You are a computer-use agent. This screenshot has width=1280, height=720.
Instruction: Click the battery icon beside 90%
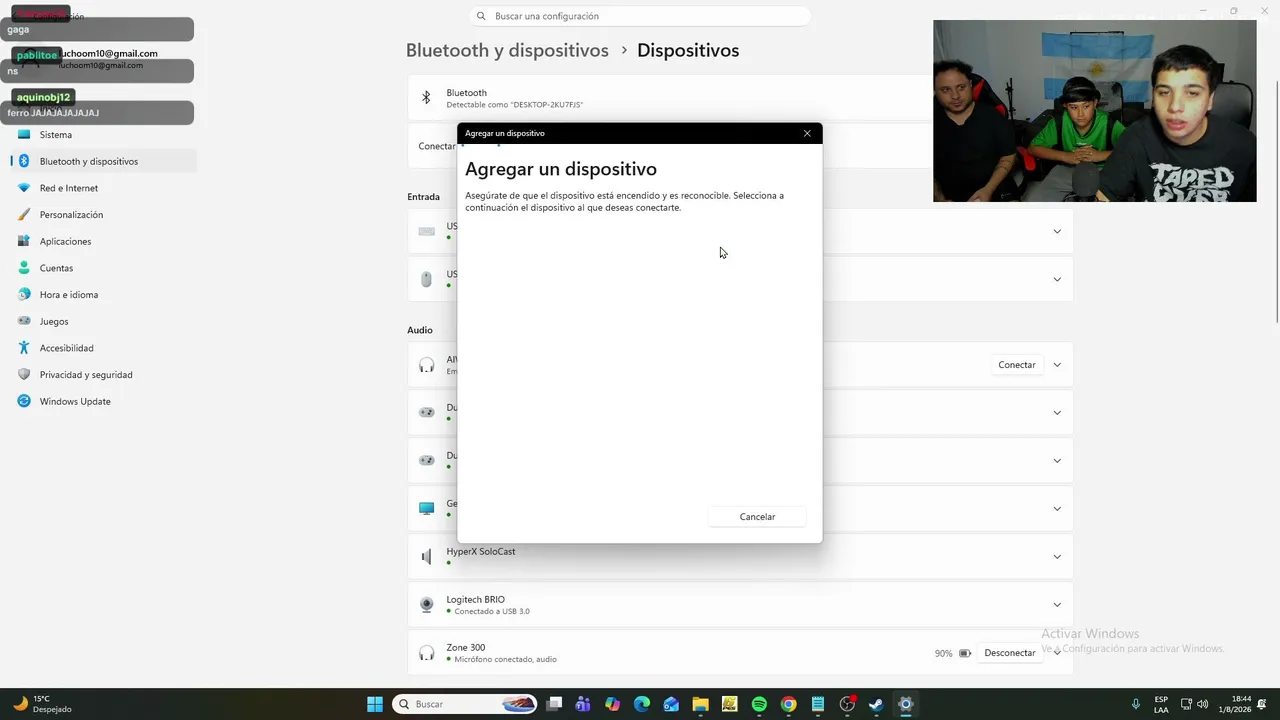[965, 653]
